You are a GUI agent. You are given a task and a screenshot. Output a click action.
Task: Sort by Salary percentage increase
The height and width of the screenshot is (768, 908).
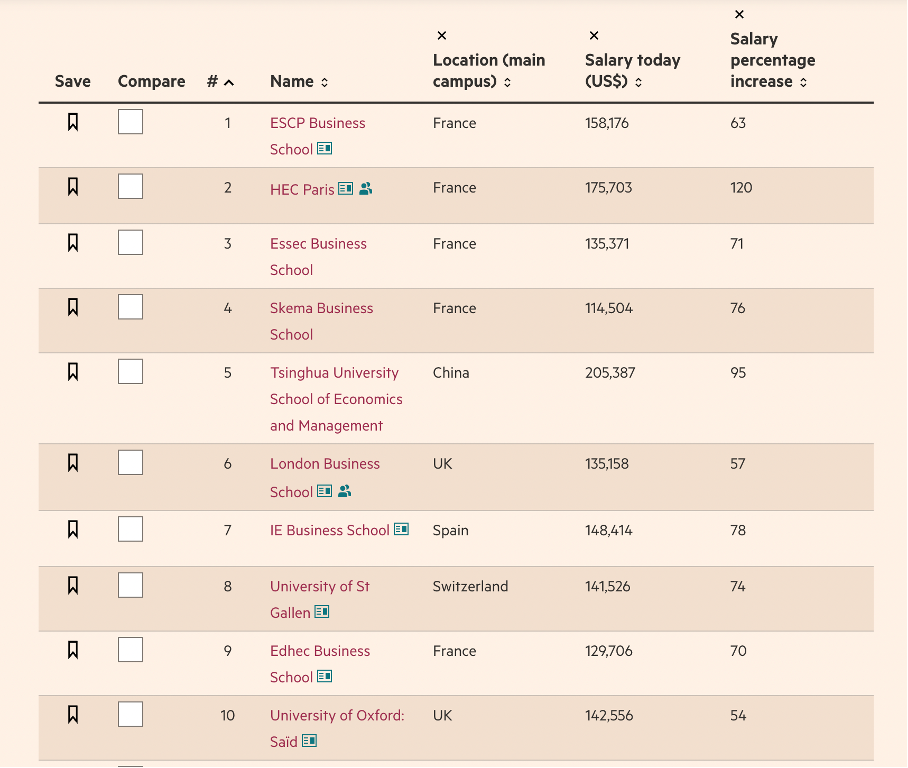(772, 60)
